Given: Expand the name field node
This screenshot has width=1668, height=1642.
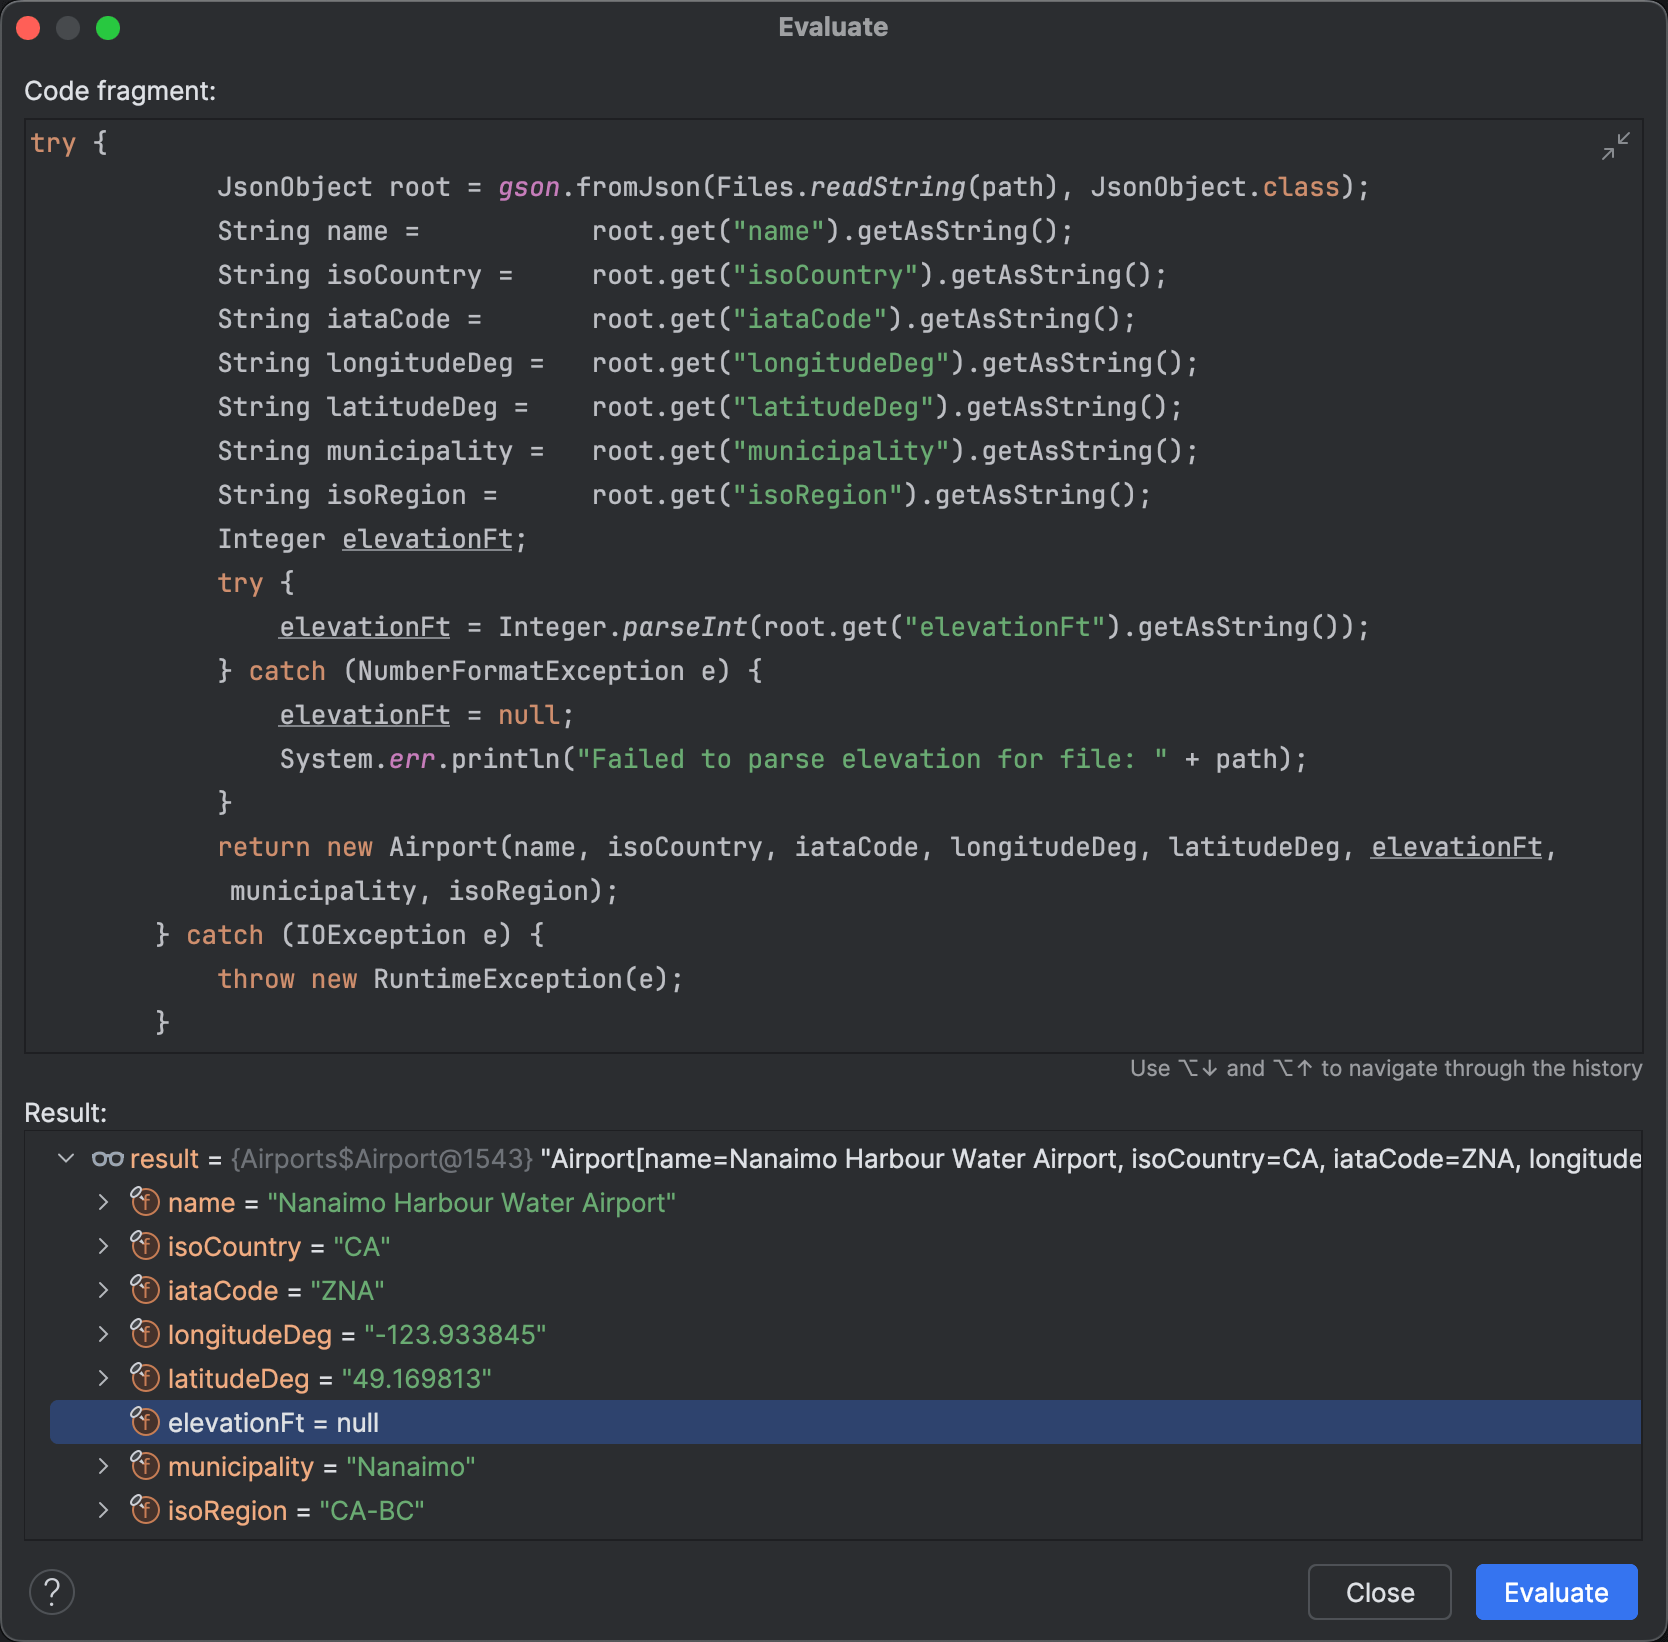Looking at the screenshot, I should tap(103, 1202).
